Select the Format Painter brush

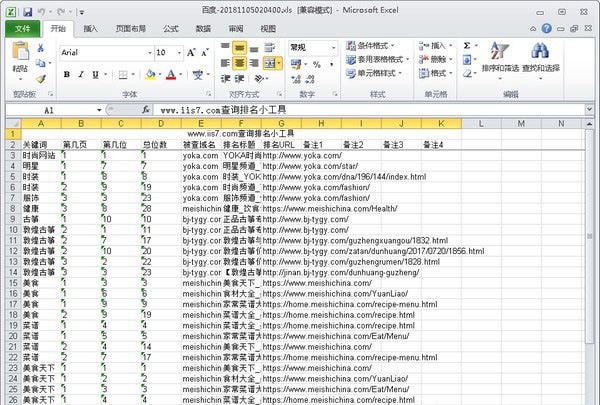[x=41, y=78]
